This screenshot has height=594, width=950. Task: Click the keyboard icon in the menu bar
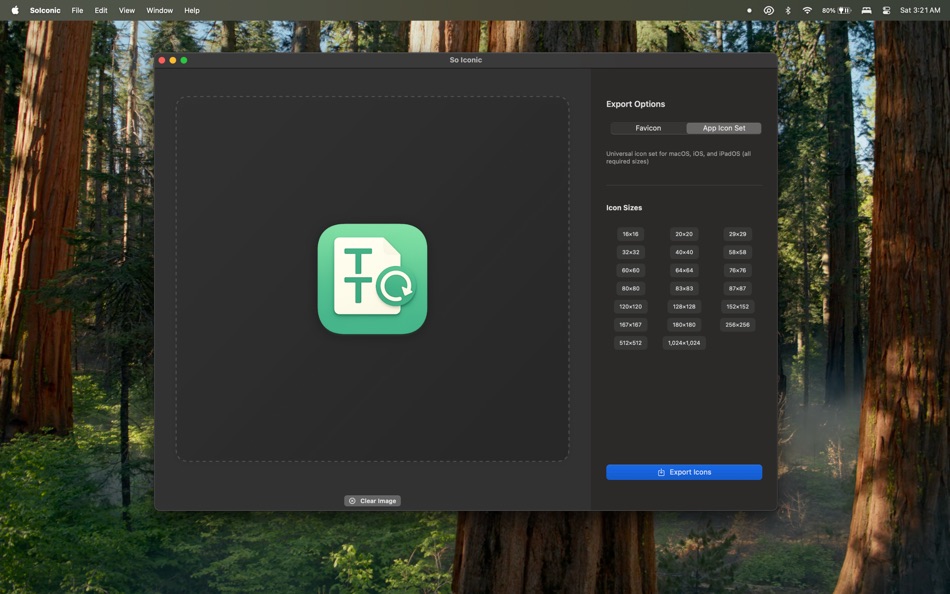point(864,10)
